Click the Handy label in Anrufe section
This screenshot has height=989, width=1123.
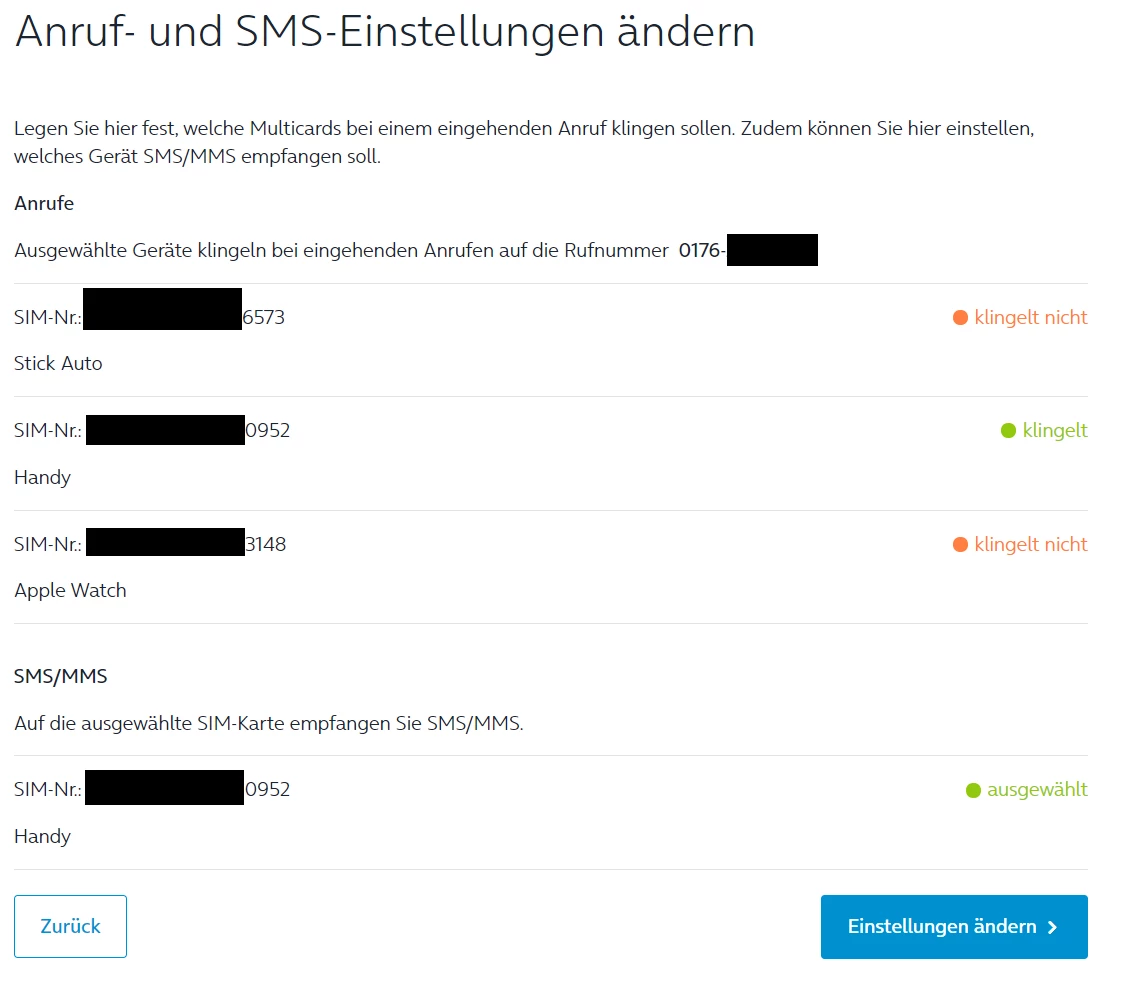[x=42, y=478]
